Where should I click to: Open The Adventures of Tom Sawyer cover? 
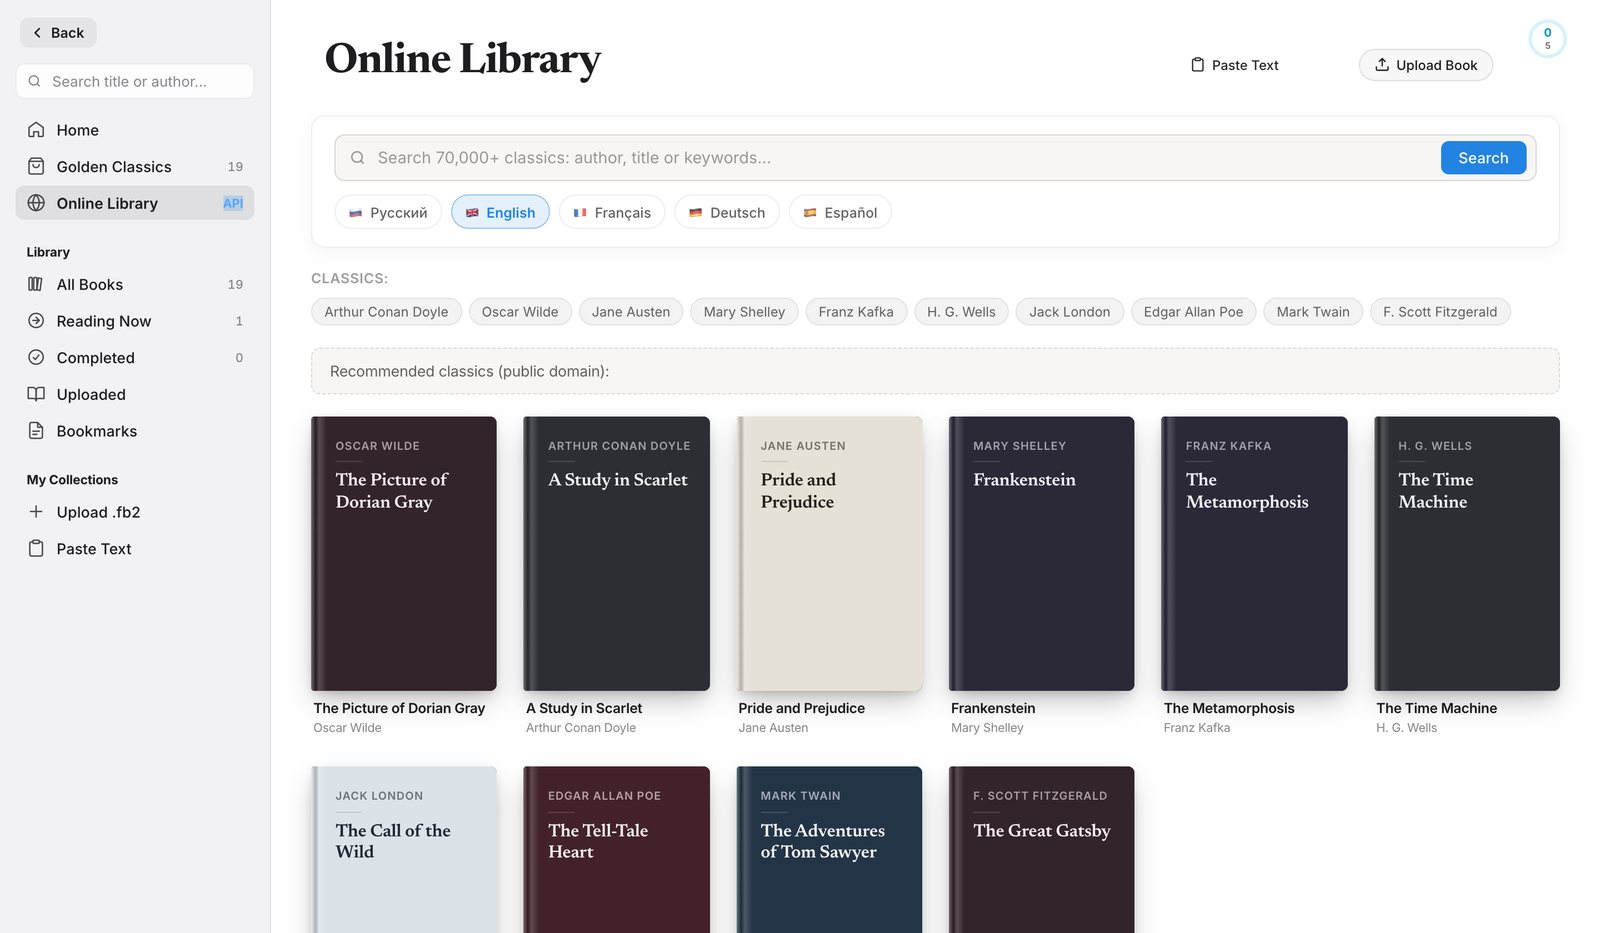(x=829, y=850)
